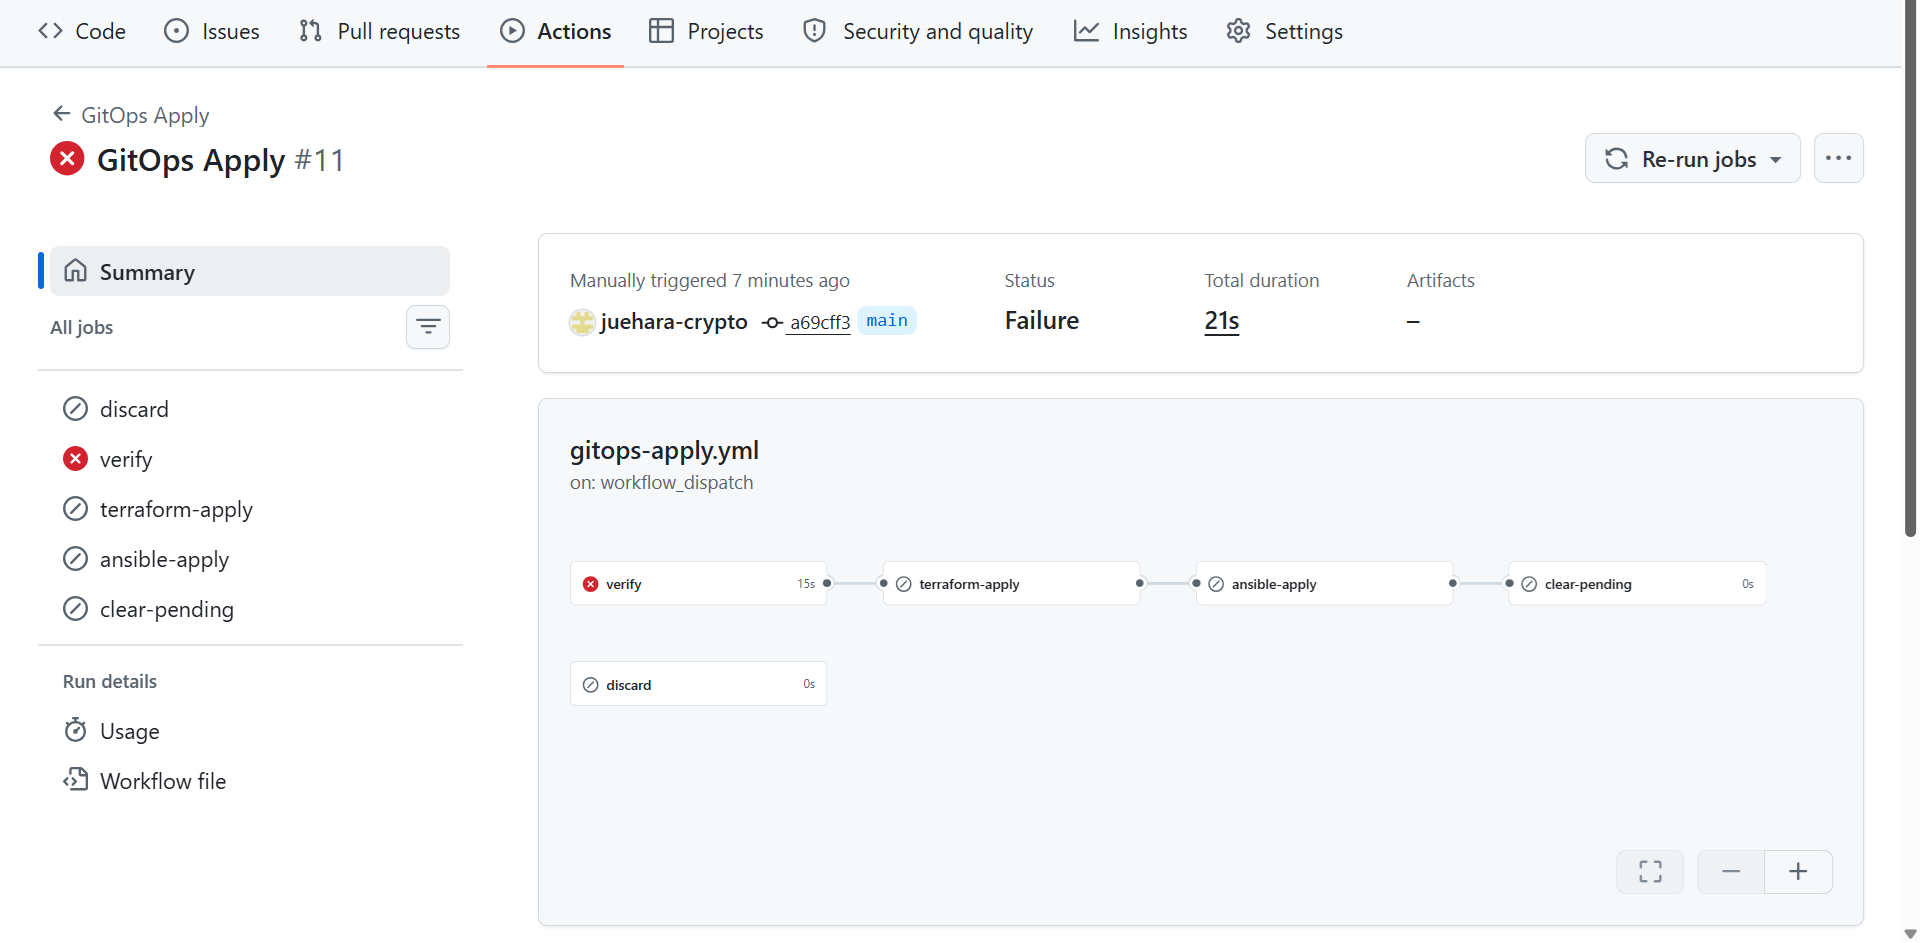Open the discard job in sidebar

(x=250, y=409)
